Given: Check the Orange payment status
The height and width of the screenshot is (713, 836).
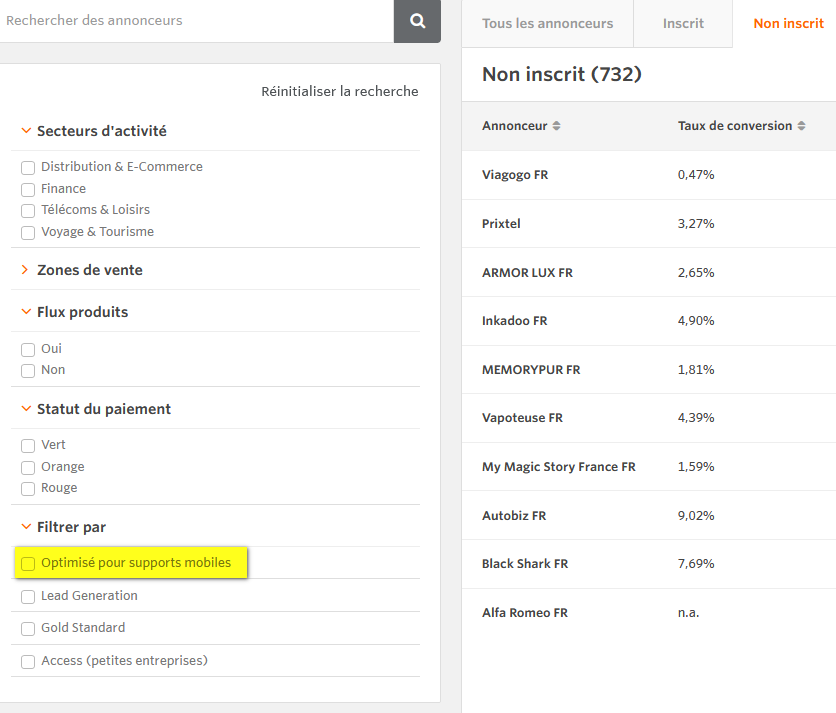Looking at the screenshot, I should (x=28, y=468).
